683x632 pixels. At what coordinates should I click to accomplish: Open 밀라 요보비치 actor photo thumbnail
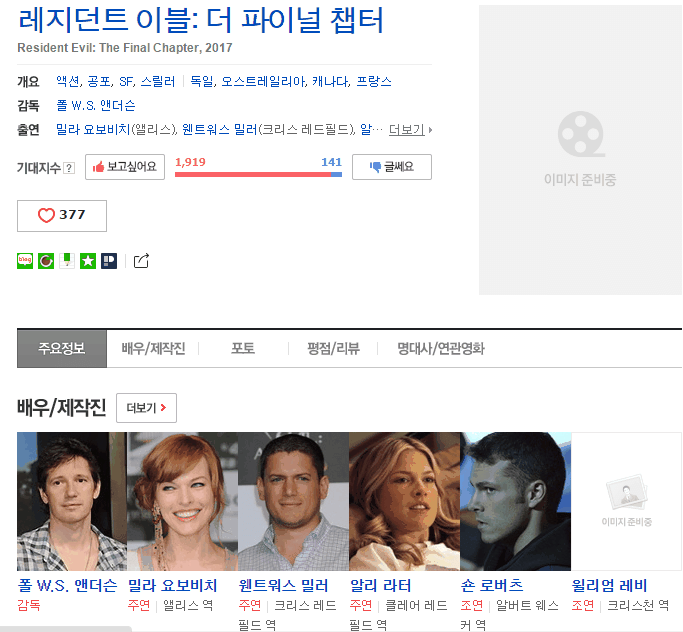(183, 501)
